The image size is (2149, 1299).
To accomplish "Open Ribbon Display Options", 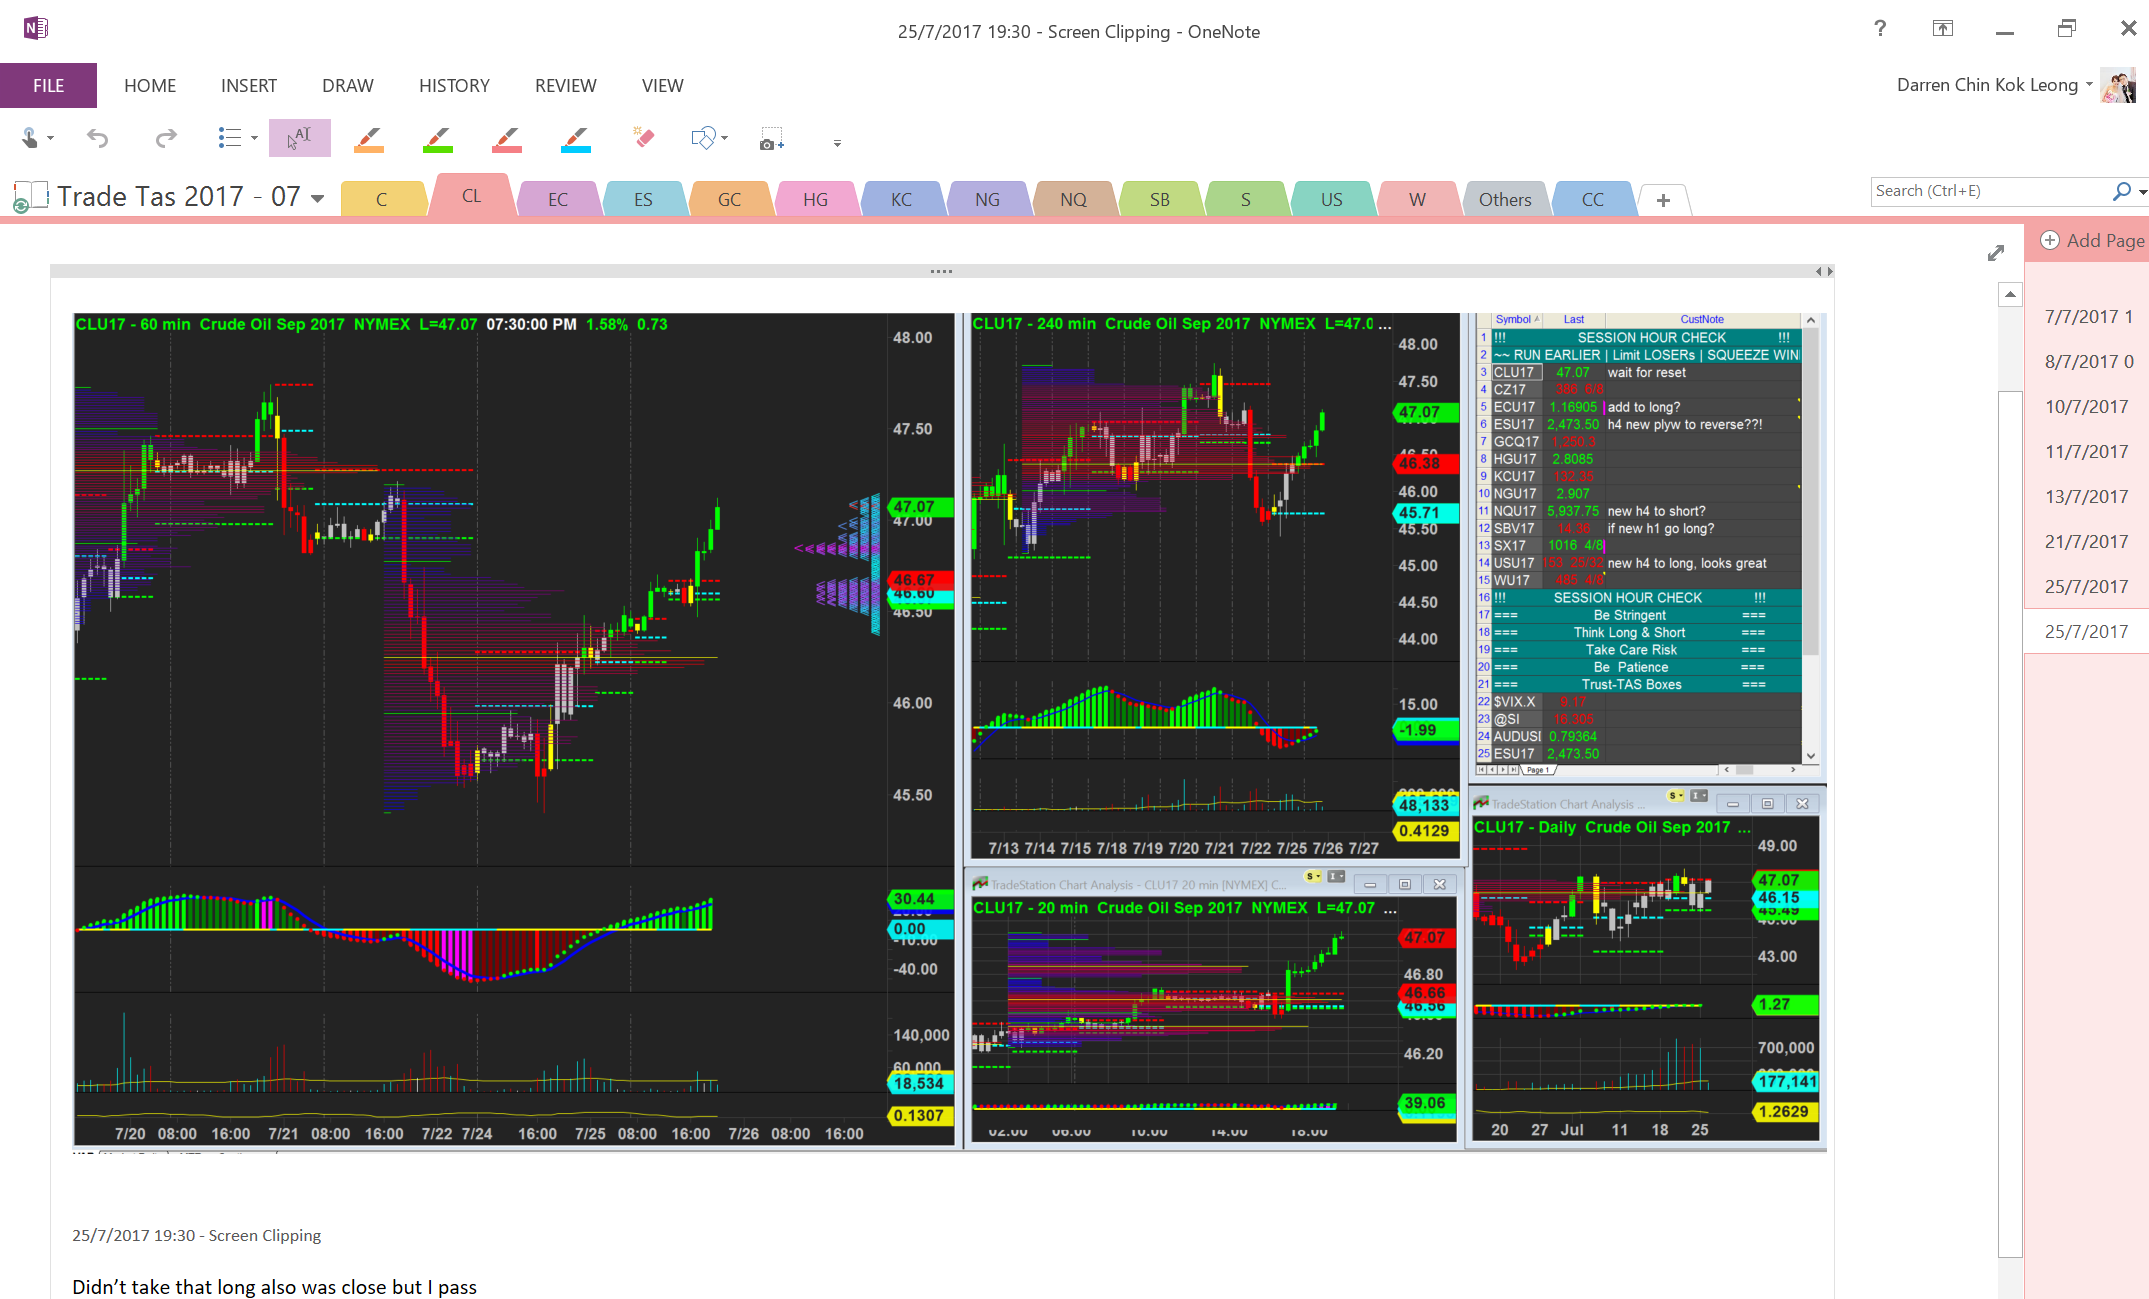I will click(1942, 29).
